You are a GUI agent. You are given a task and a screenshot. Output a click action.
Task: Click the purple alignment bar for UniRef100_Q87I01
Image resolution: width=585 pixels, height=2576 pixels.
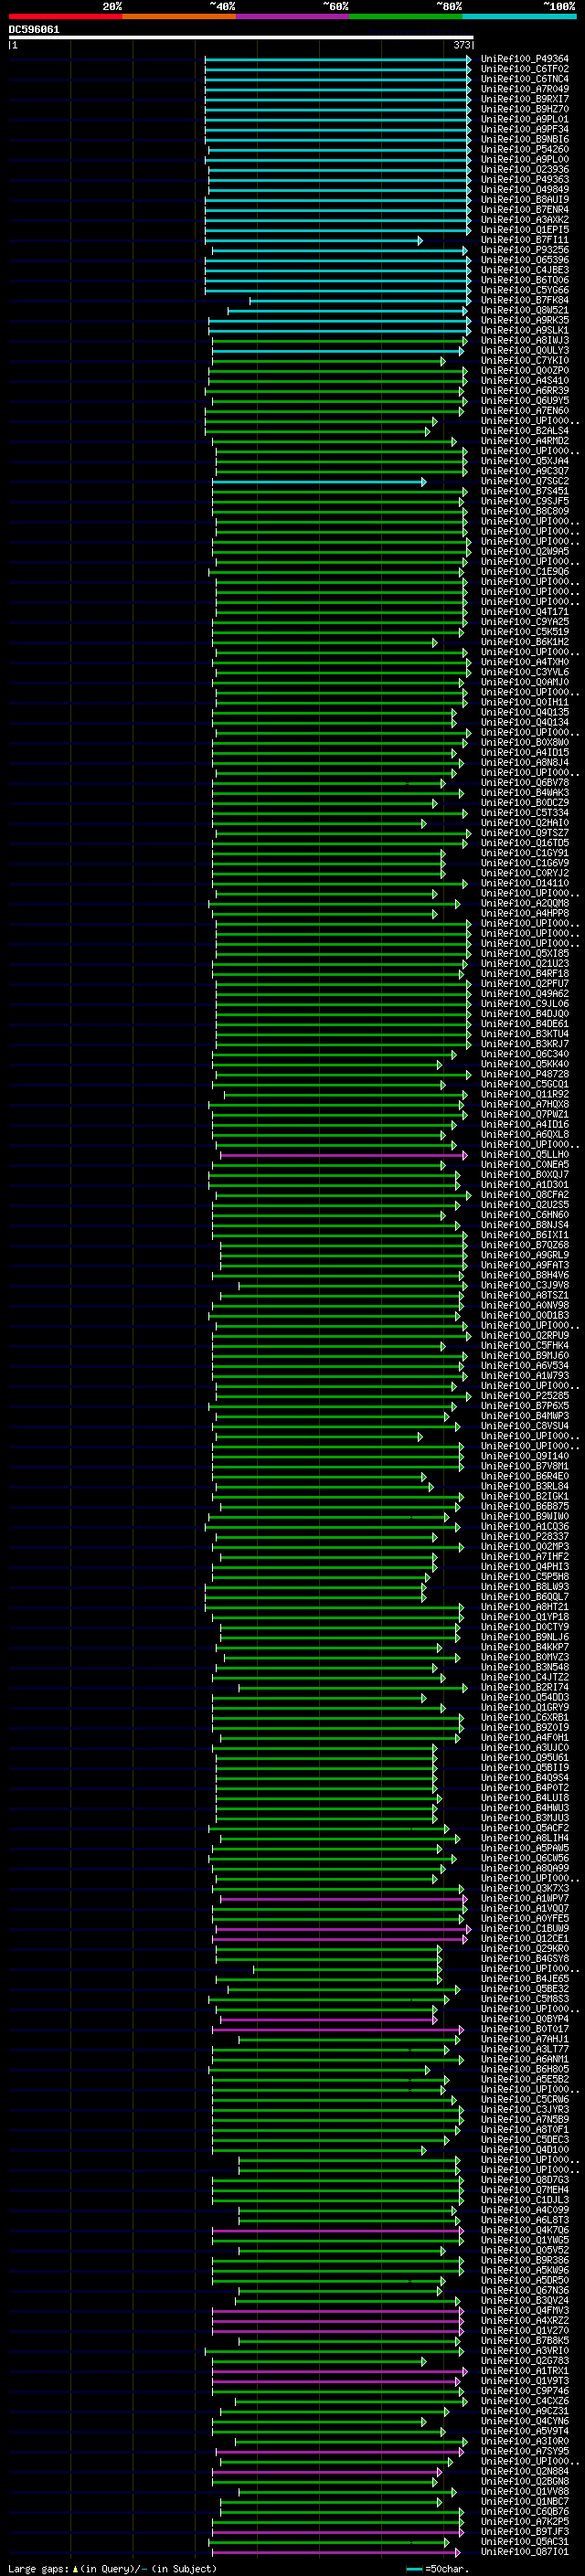337,2552
